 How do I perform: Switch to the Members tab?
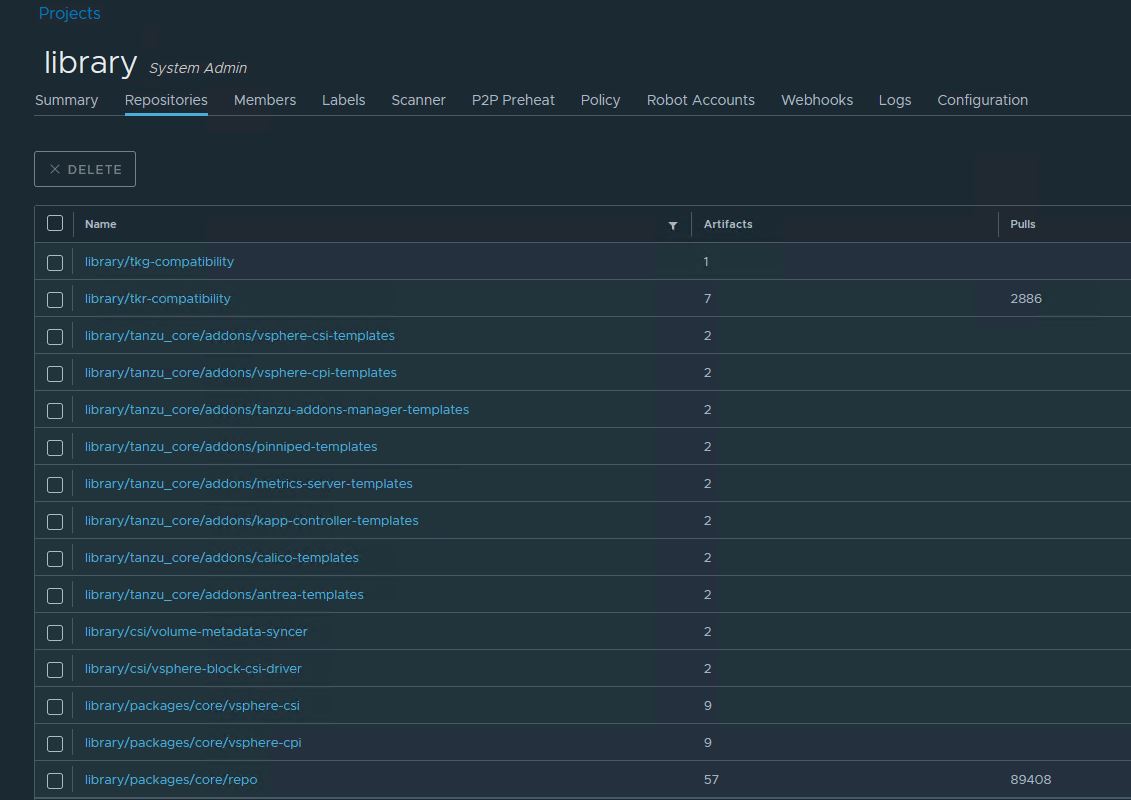265,100
